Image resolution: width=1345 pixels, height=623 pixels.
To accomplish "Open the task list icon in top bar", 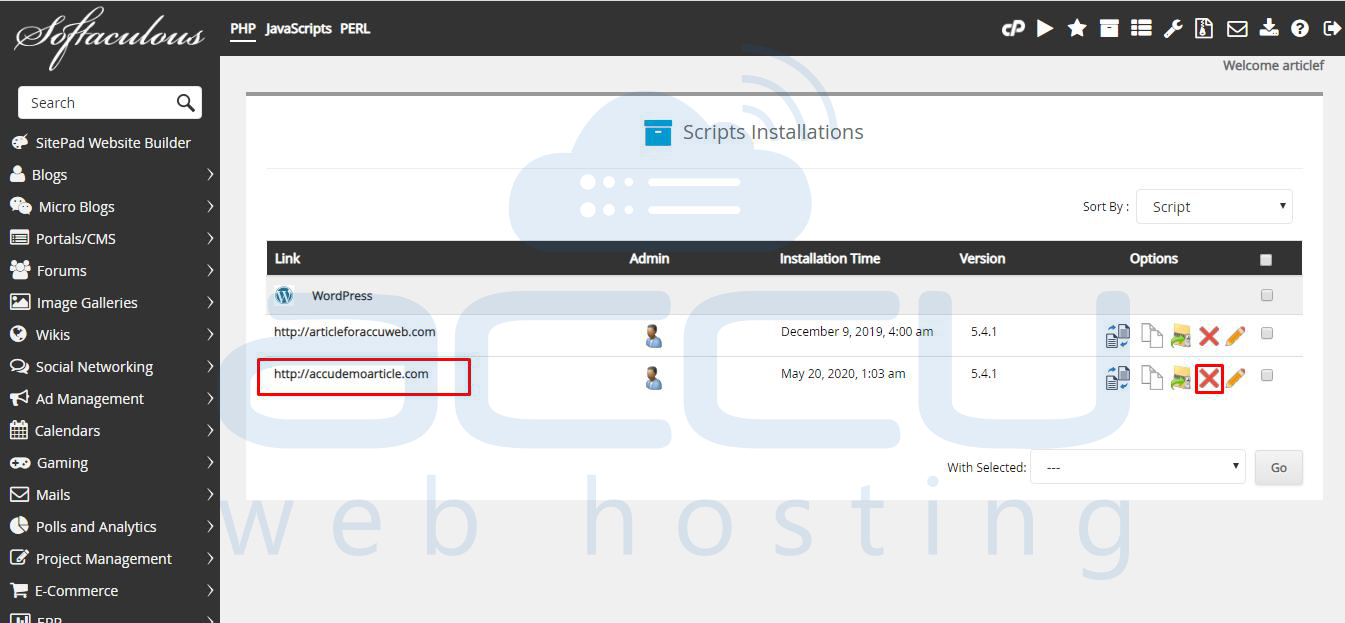I will [x=1141, y=28].
